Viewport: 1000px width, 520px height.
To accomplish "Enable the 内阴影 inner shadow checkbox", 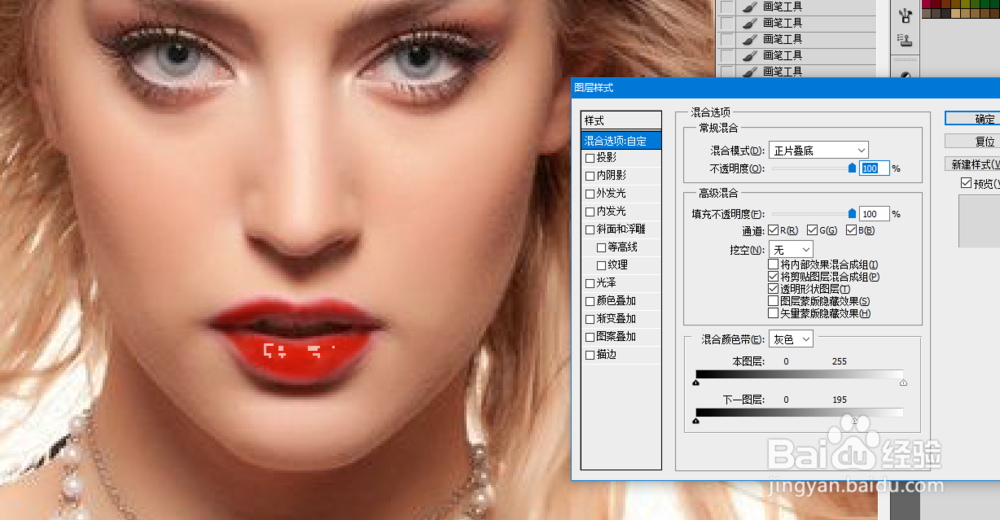I will (x=590, y=175).
